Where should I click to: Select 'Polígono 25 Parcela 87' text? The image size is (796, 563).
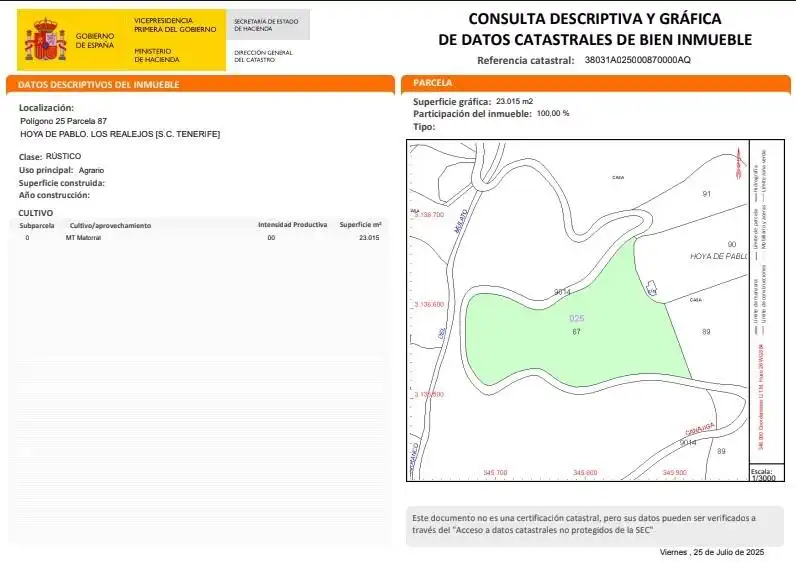click(63, 121)
